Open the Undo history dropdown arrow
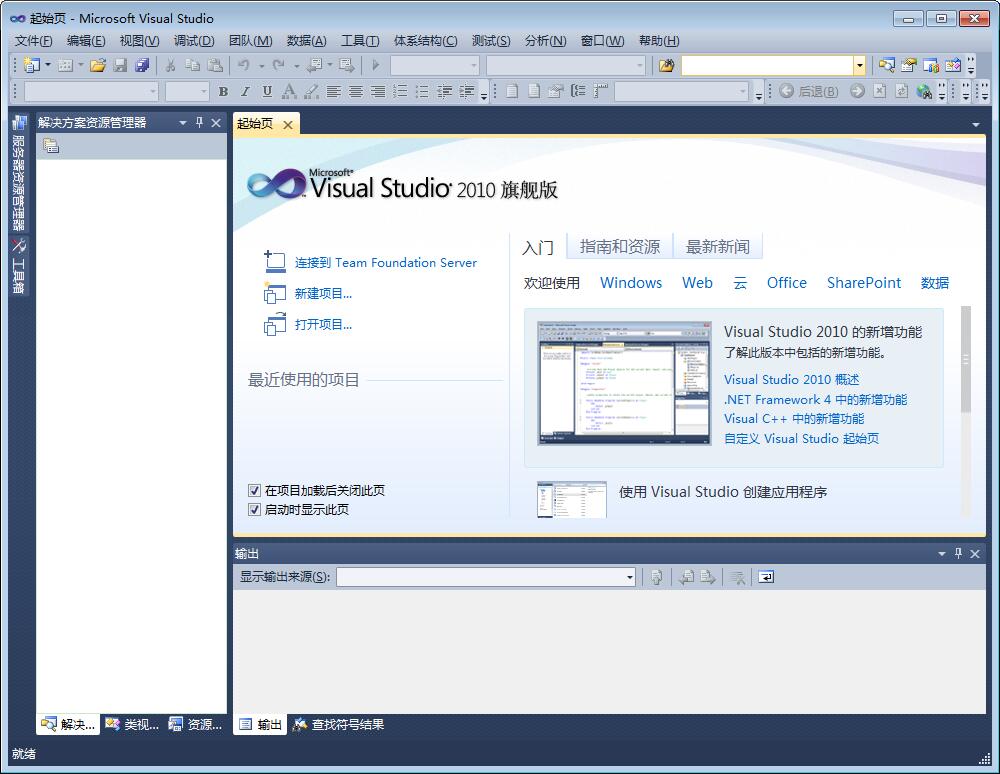 (x=261, y=65)
